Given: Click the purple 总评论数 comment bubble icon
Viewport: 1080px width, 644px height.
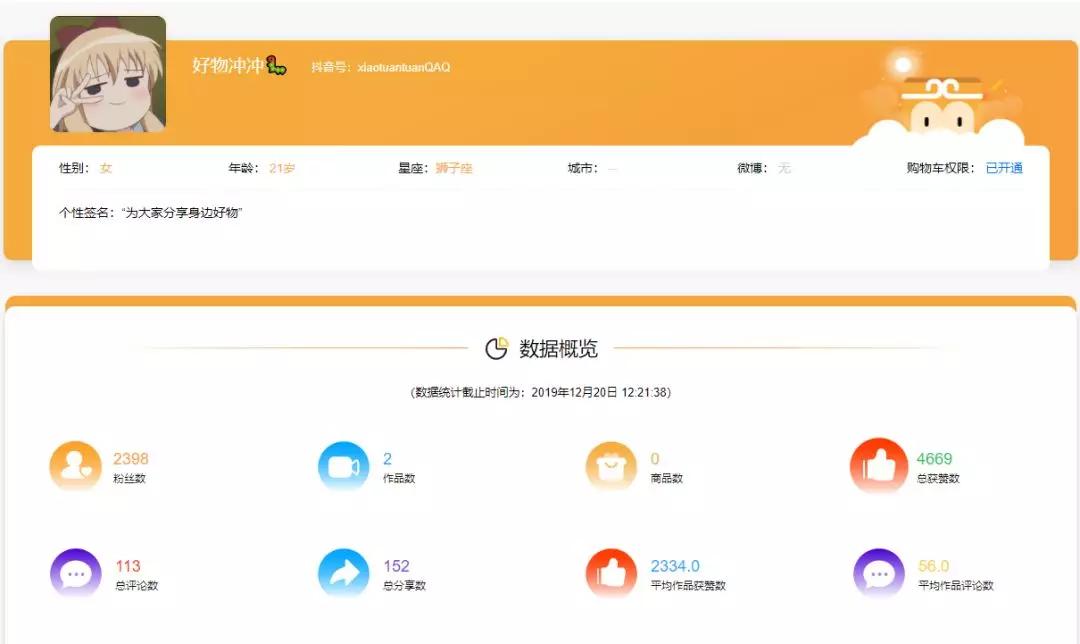Looking at the screenshot, I should 75,572.
